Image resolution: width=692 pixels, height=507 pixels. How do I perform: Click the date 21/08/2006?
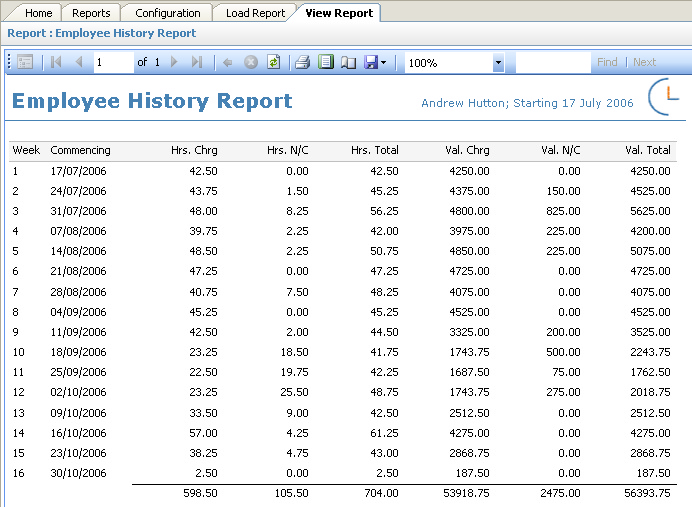pyautogui.click(x=78, y=271)
